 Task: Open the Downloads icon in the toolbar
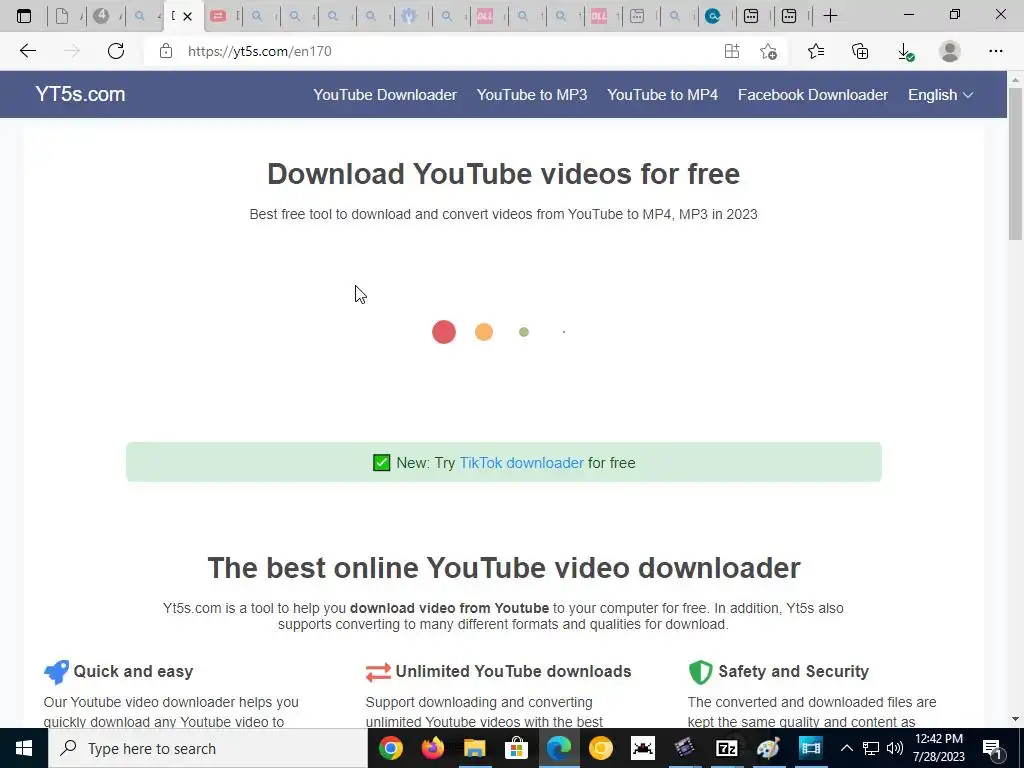coord(905,52)
